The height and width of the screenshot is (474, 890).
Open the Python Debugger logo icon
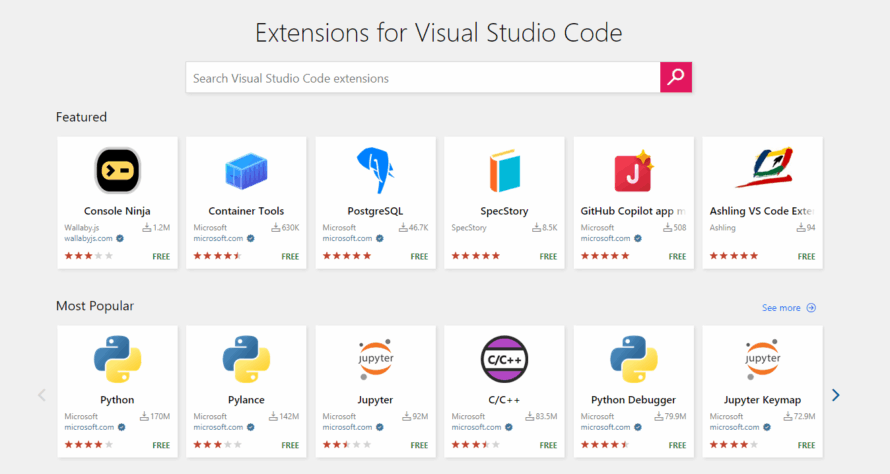633,359
